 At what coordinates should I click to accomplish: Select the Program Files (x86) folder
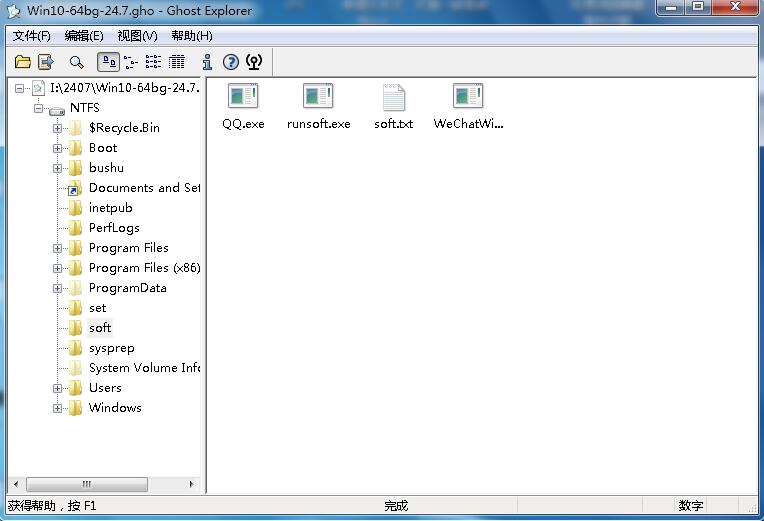pos(144,268)
